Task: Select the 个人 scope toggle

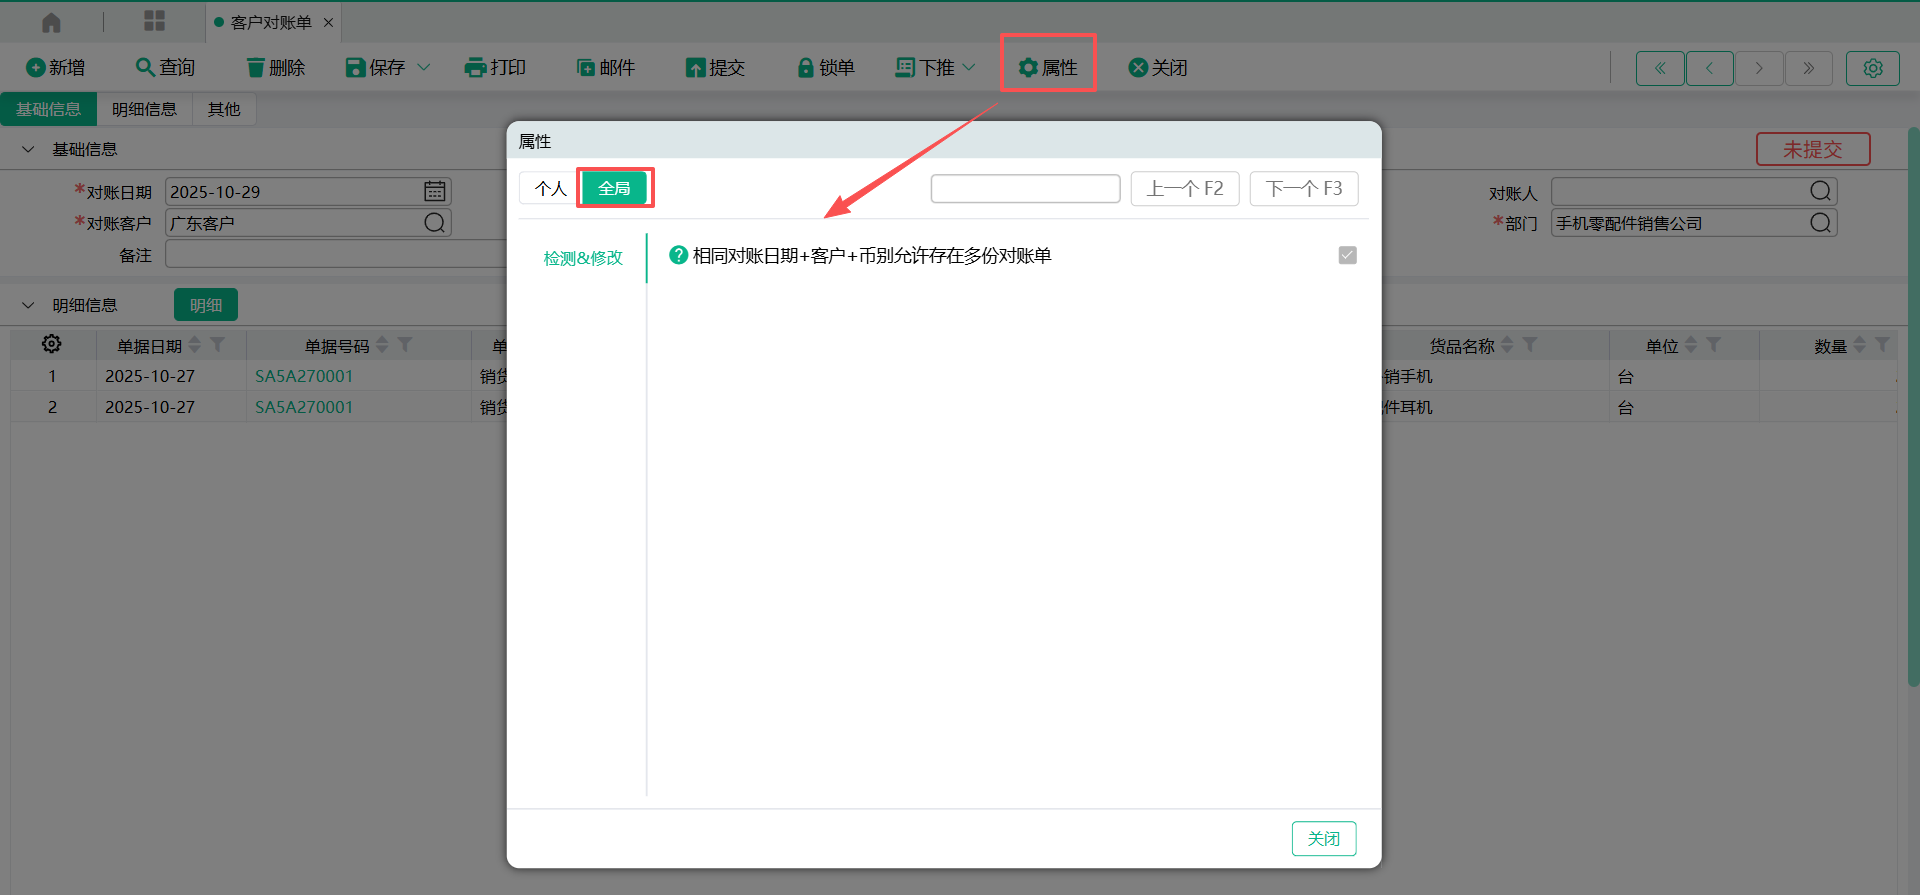Action: pos(550,188)
